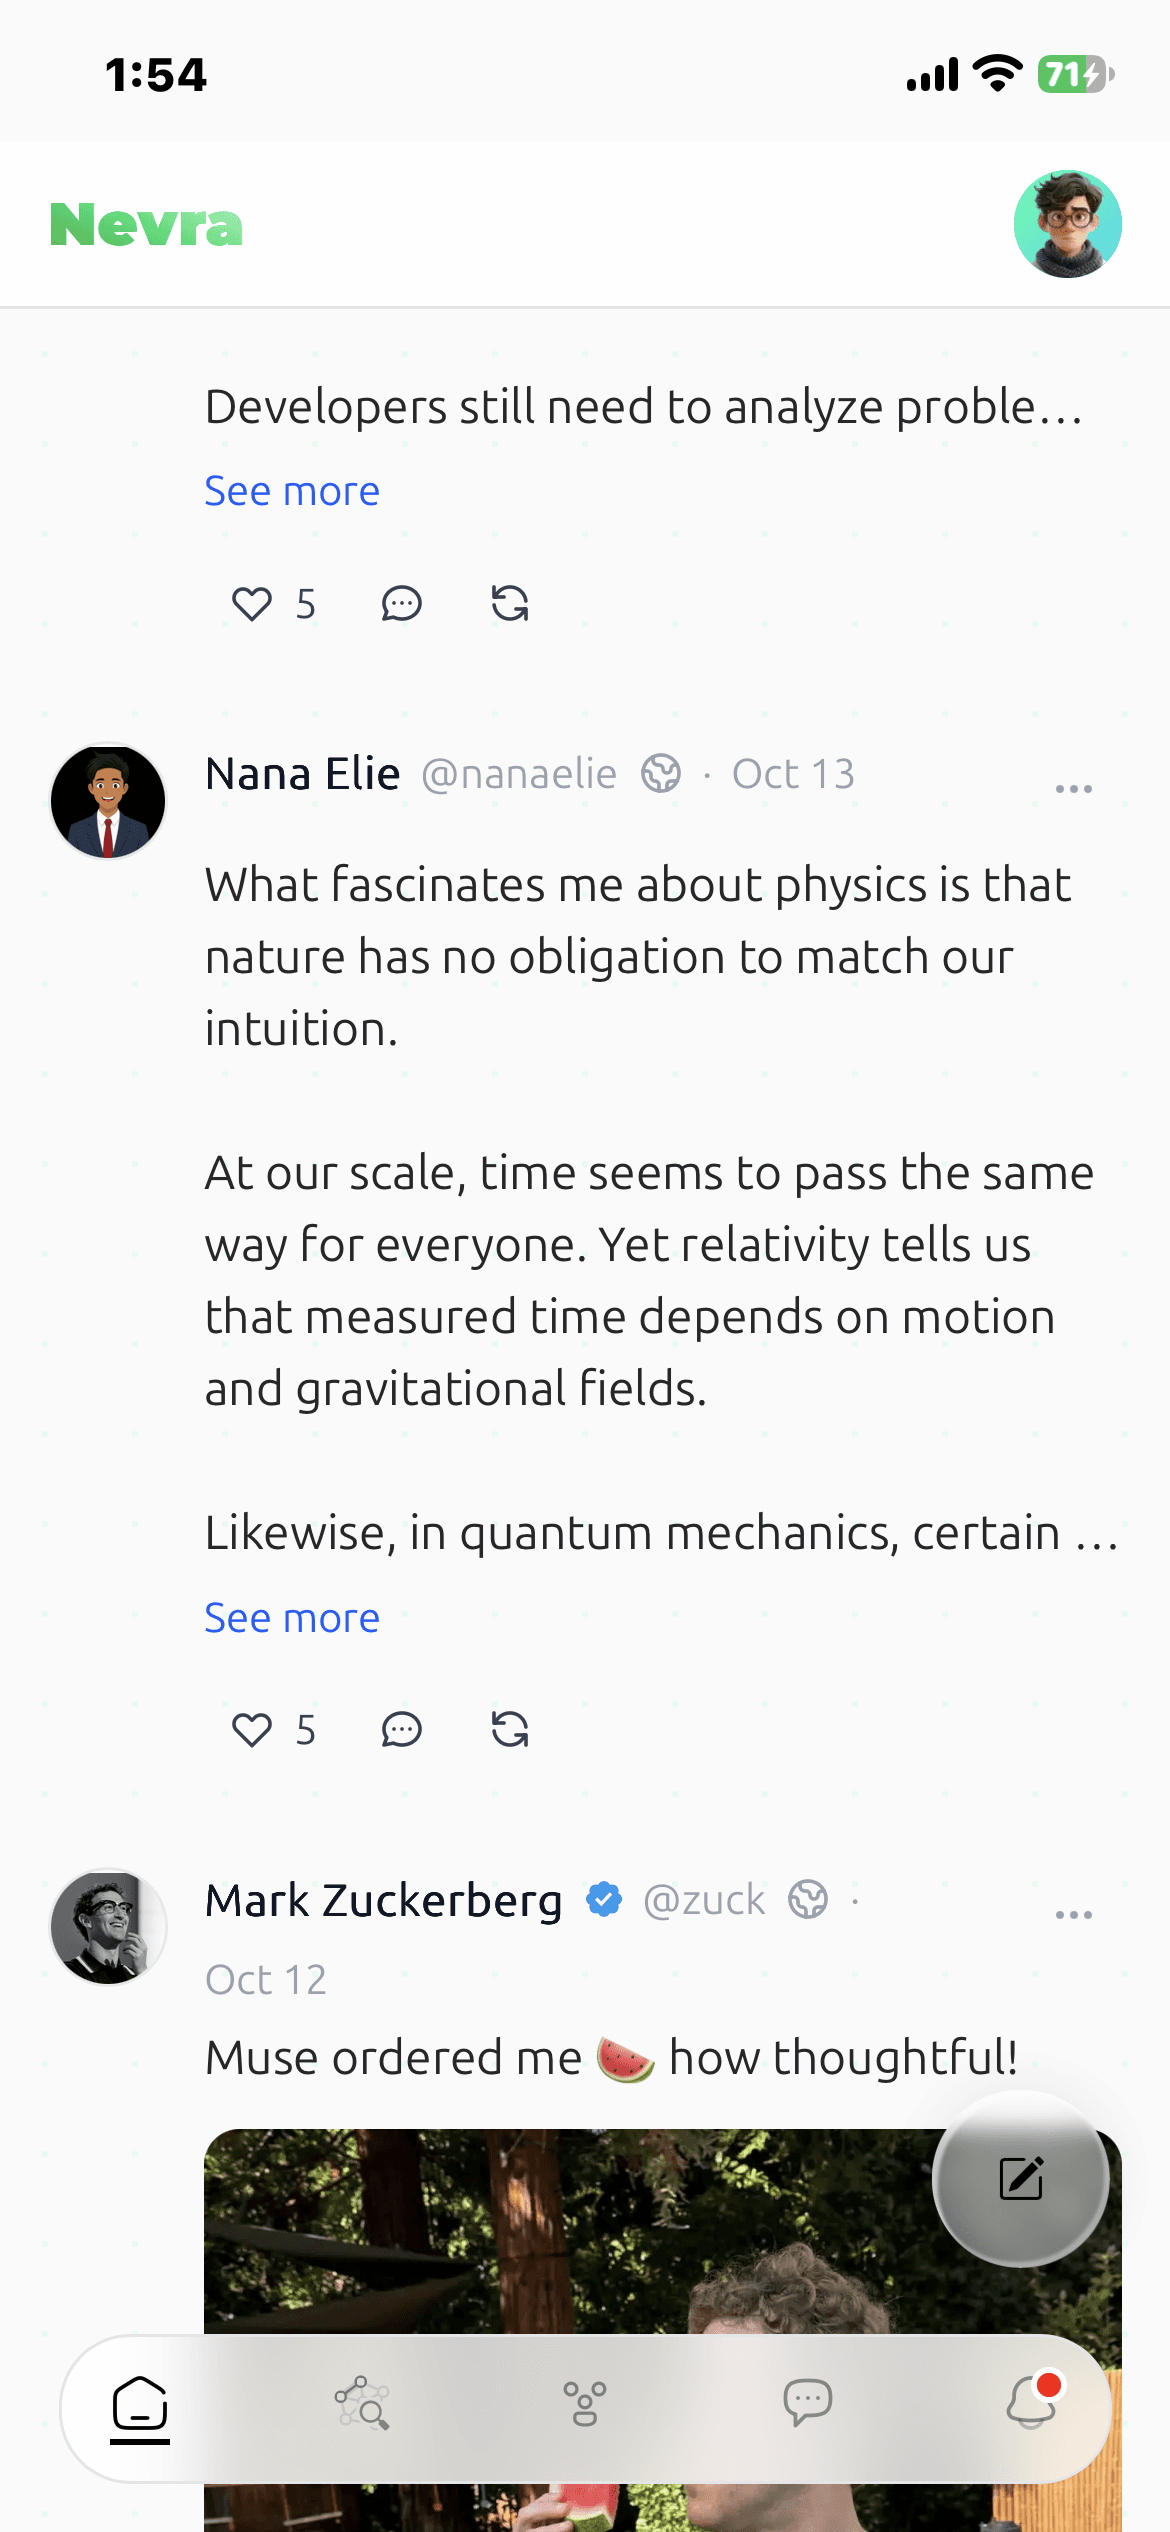Open more options for Mark Zuckerberg's post
The width and height of the screenshot is (1170, 2532).
coord(1073,1915)
